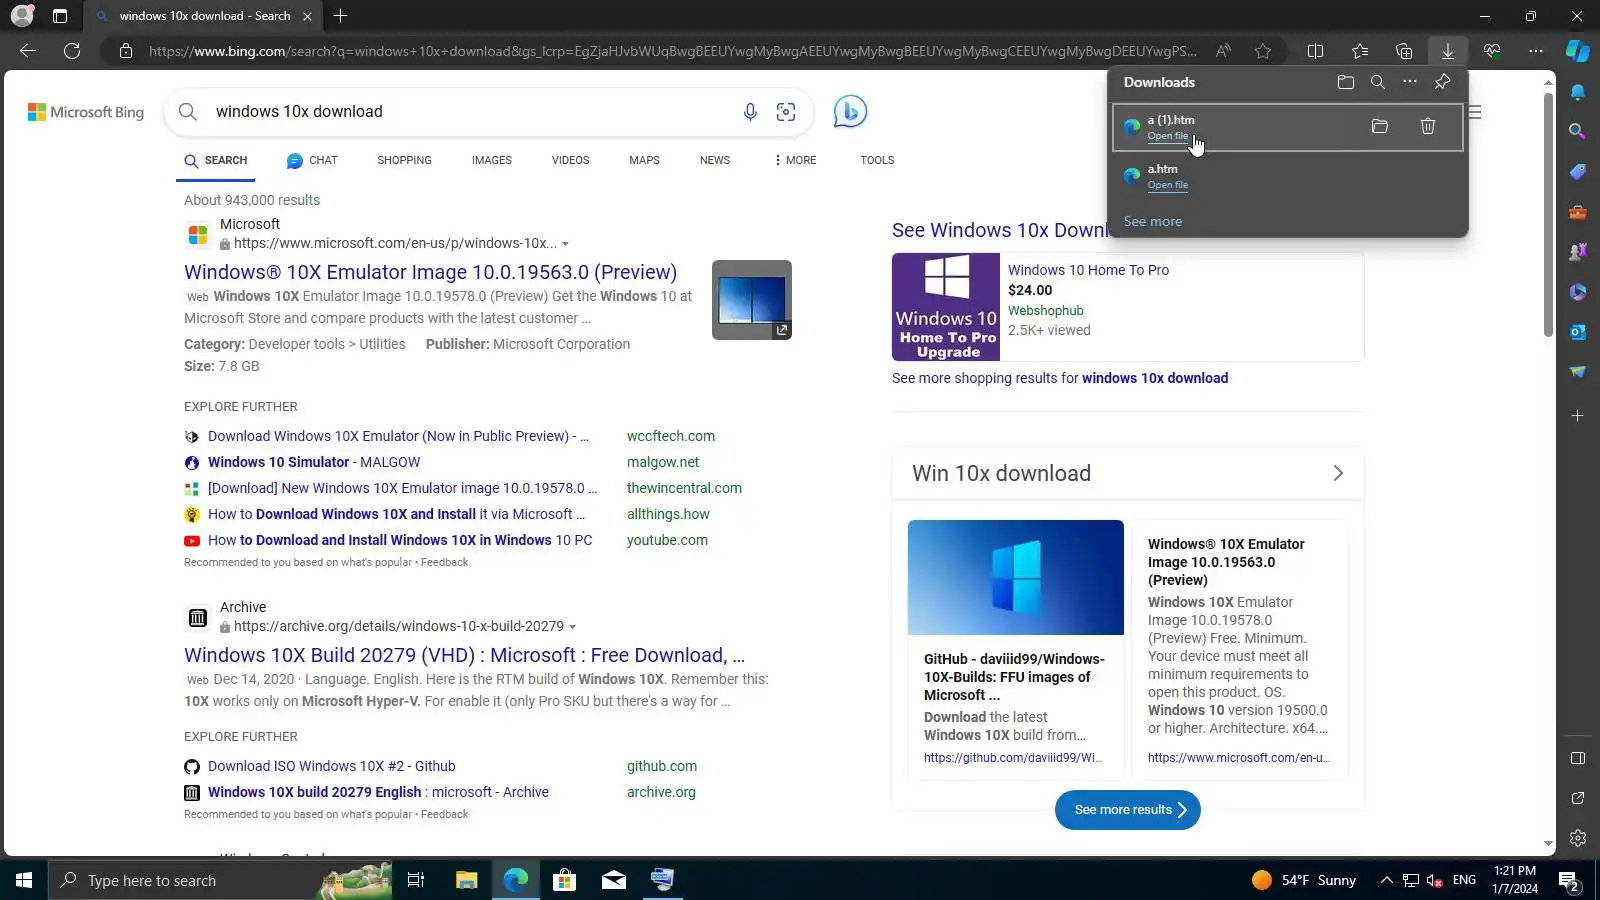Viewport: 1600px width, 900px height.
Task: Open more options in Downloads panel
Action: (1410, 82)
